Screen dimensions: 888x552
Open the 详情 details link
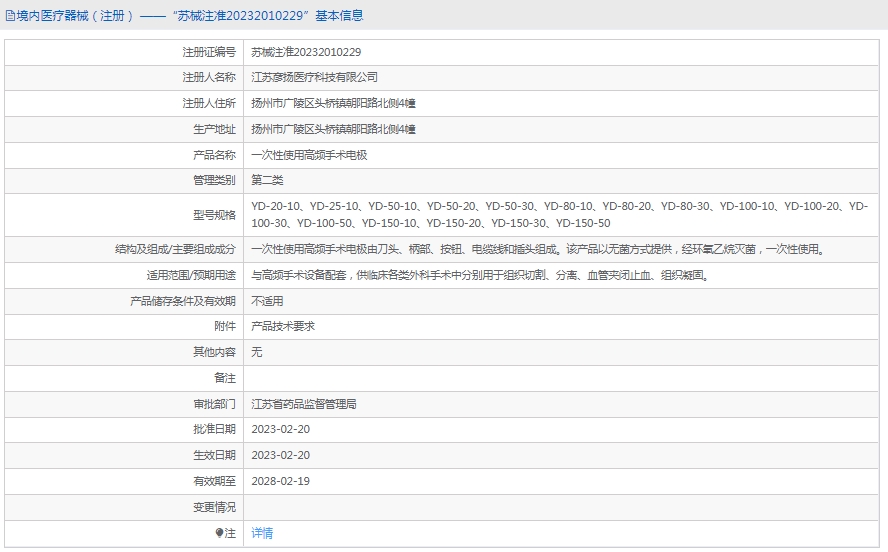(x=262, y=533)
